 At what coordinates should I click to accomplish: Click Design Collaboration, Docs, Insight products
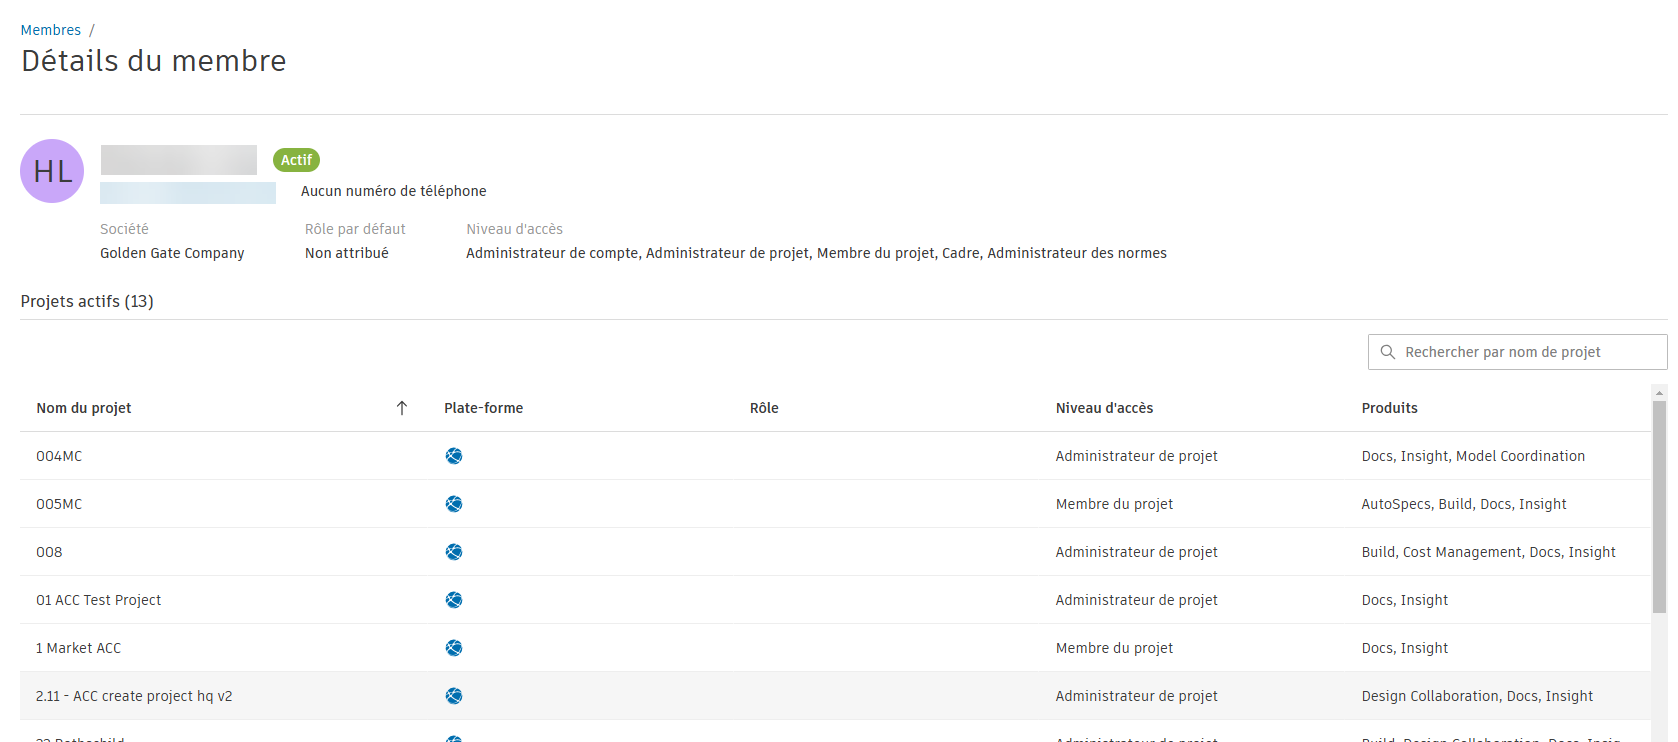[1477, 696]
